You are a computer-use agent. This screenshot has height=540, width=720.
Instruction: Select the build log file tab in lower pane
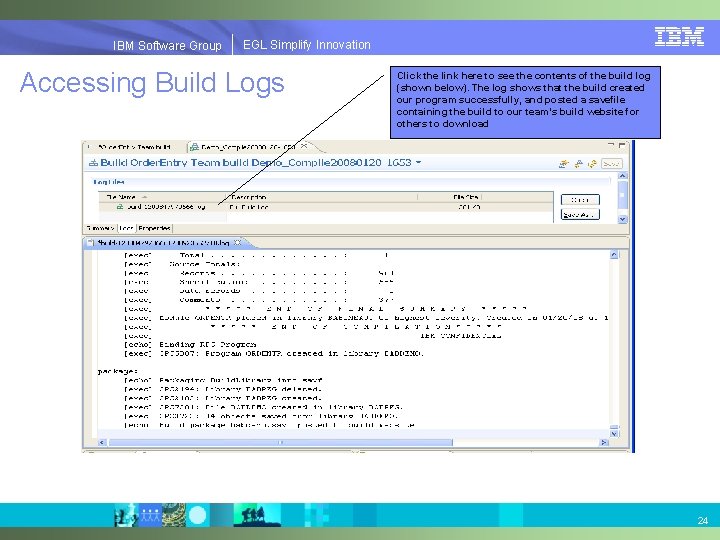click(163, 242)
